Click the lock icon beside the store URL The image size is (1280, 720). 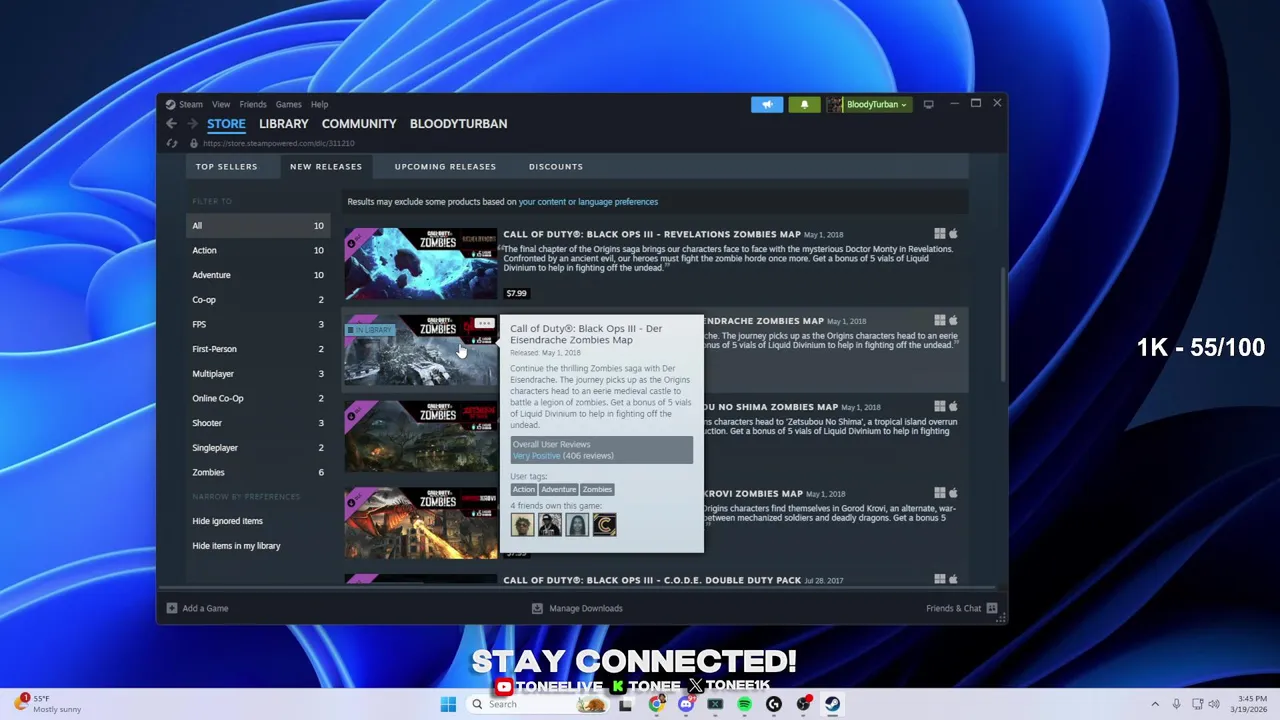click(194, 143)
